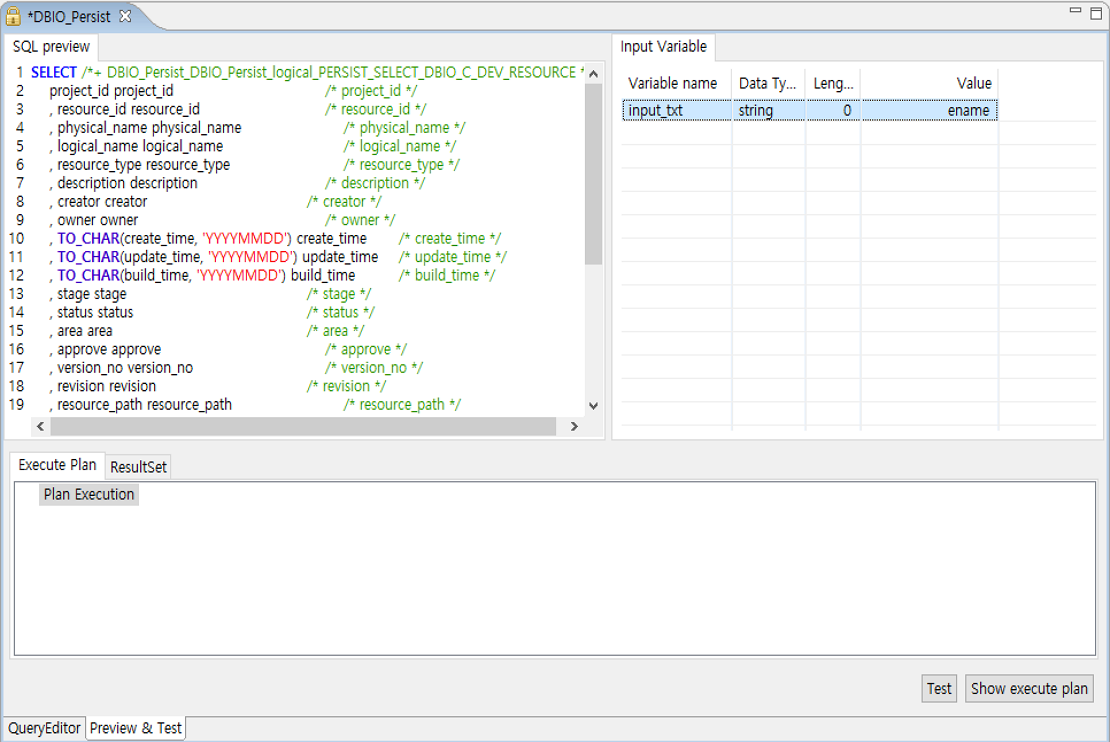Select the Execute Plan tab
Image resolution: width=1110 pixels, height=742 pixels.
tap(56, 466)
